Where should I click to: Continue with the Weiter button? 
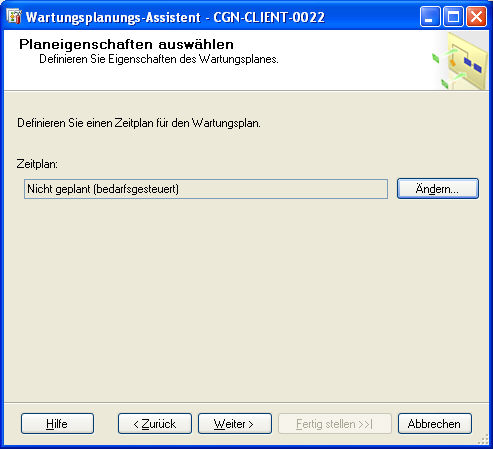point(235,424)
